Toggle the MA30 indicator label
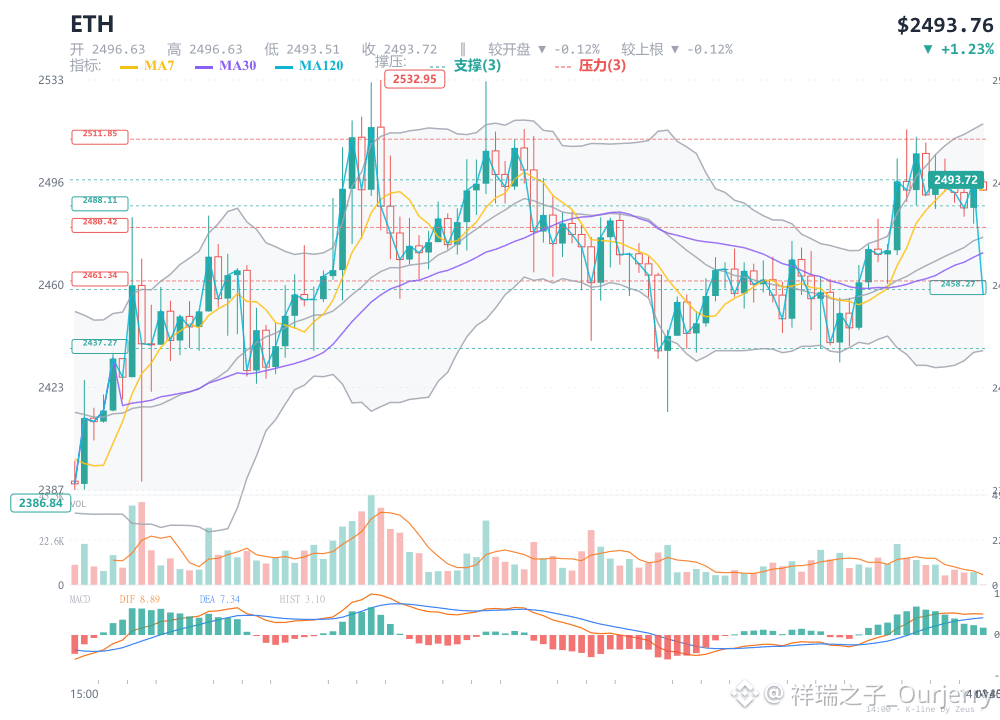Screen dimensions: 1000x720 [237, 66]
